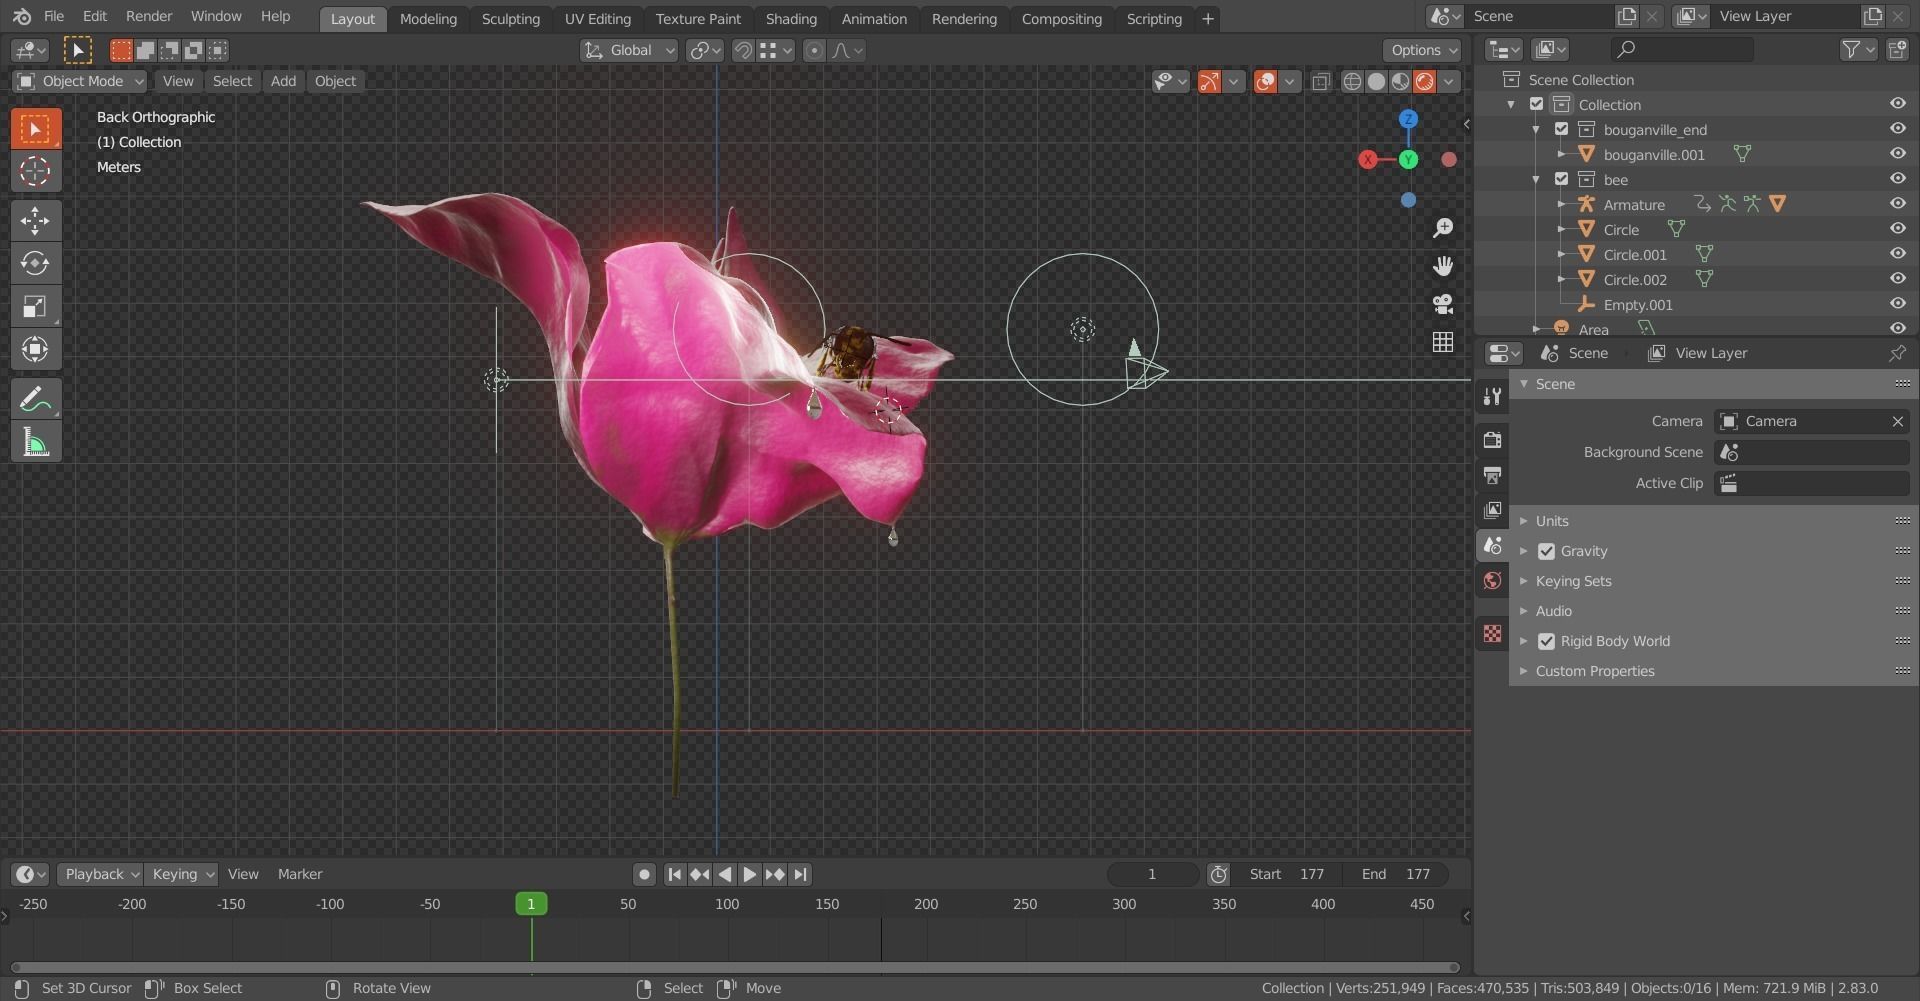Toggle camera view icon
Screen dimensions: 1920x1001
click(x=1442, y=304)
